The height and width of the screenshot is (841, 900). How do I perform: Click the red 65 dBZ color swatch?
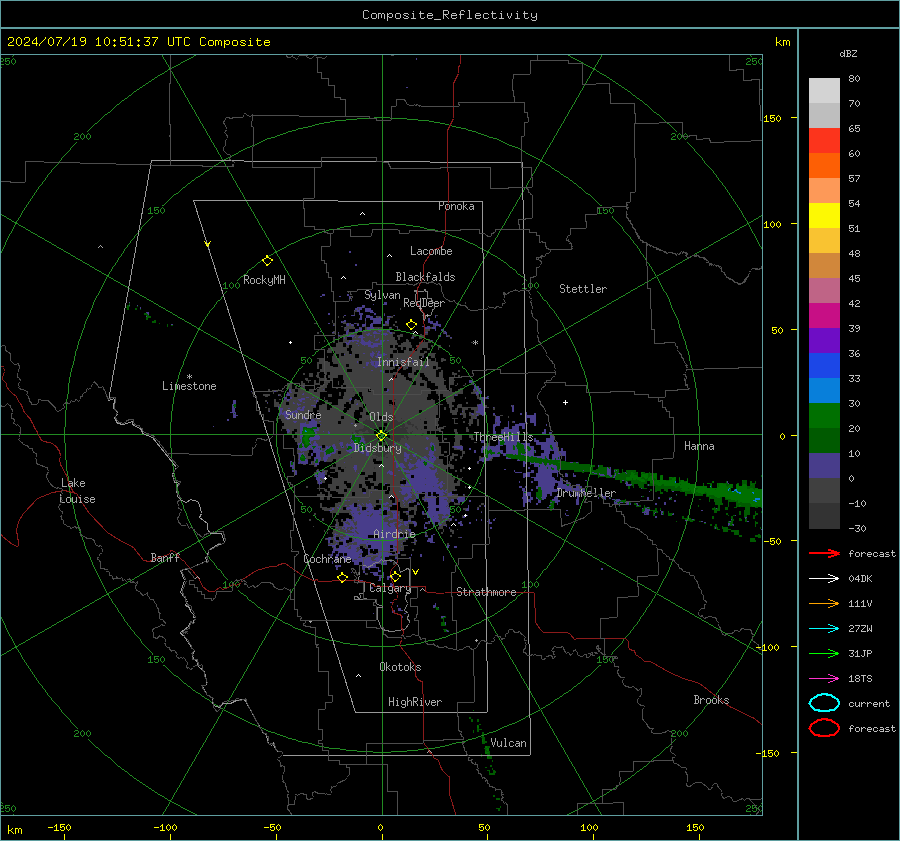click(x=824, y=141)
